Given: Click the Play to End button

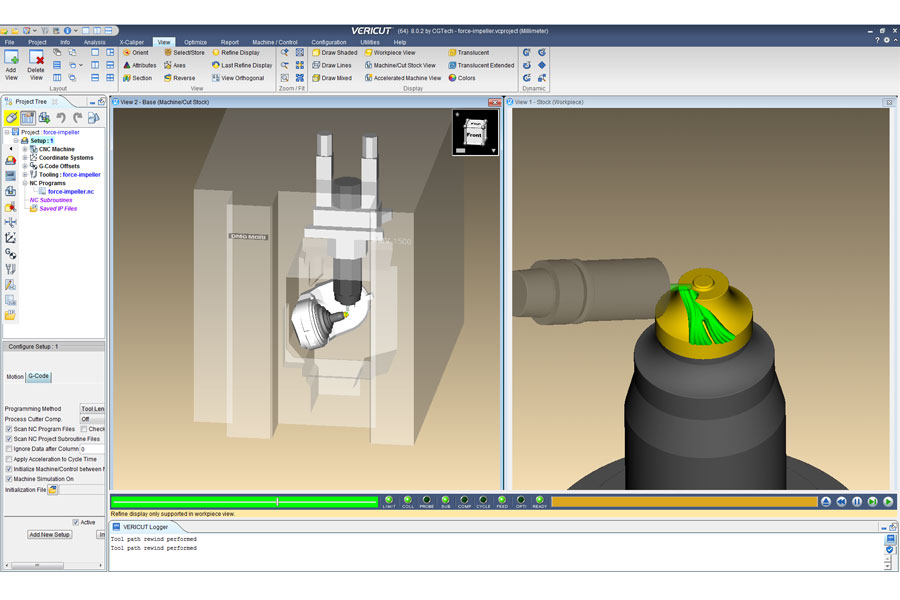Looking at the screenshot, I should 888,502.
